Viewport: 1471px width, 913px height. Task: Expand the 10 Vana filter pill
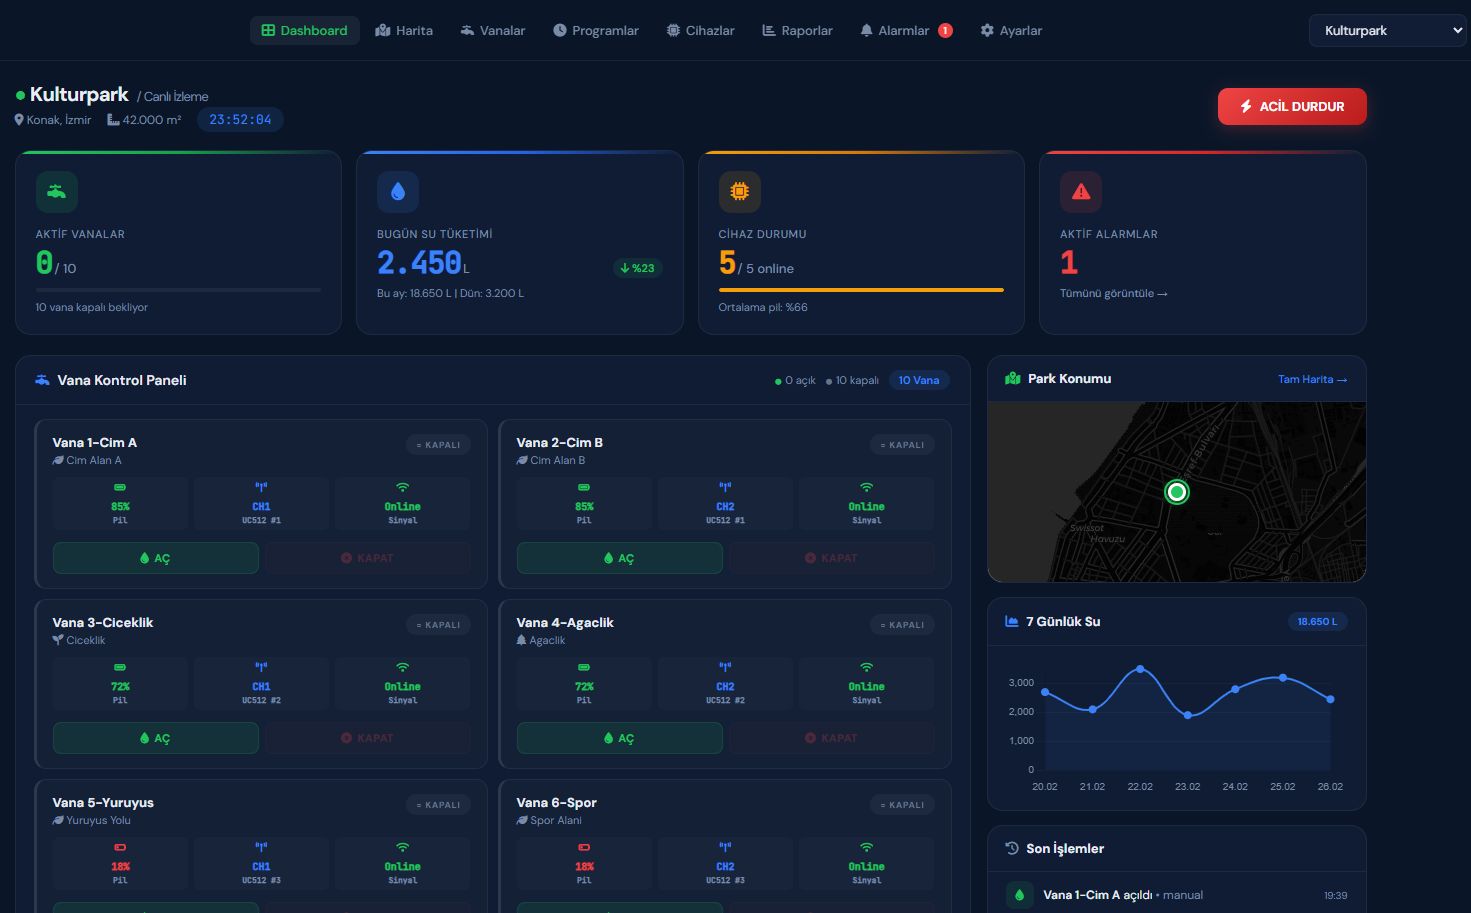click(918, 380)
